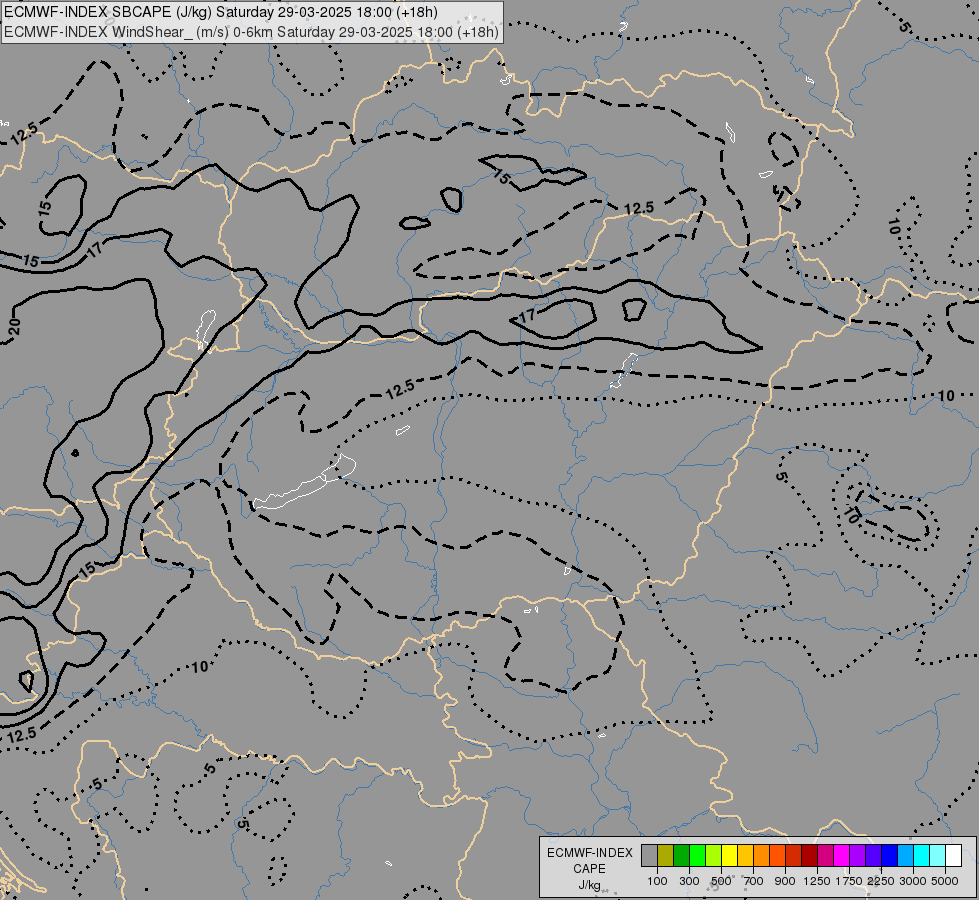Click the SBCAPE title line in the header
The height and width of the screenshot is (900, 979).
[221, 12]
